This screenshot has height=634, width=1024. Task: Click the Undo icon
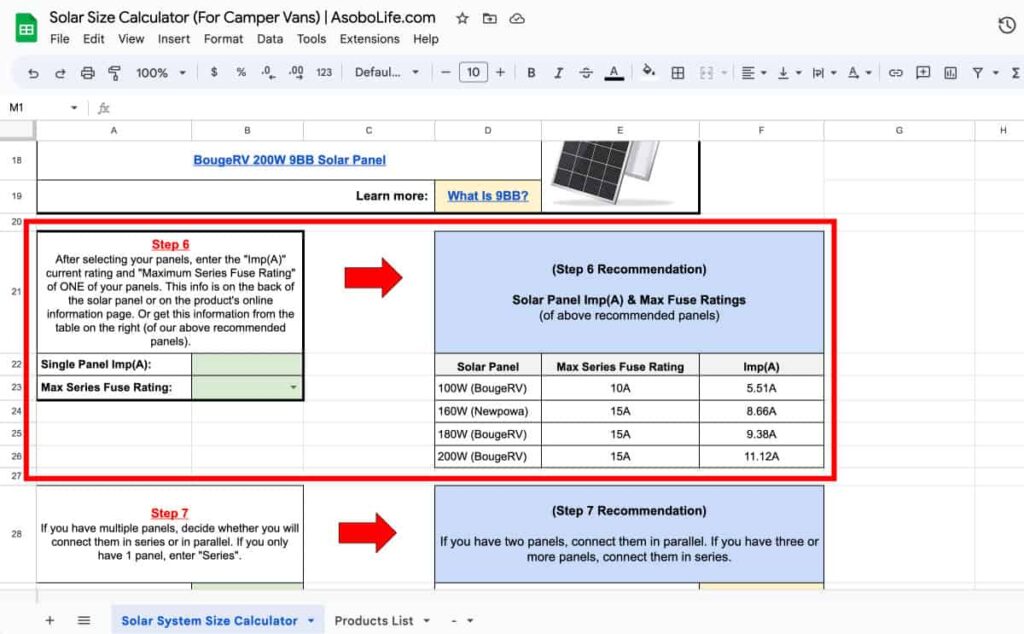[x=33, y=73]
